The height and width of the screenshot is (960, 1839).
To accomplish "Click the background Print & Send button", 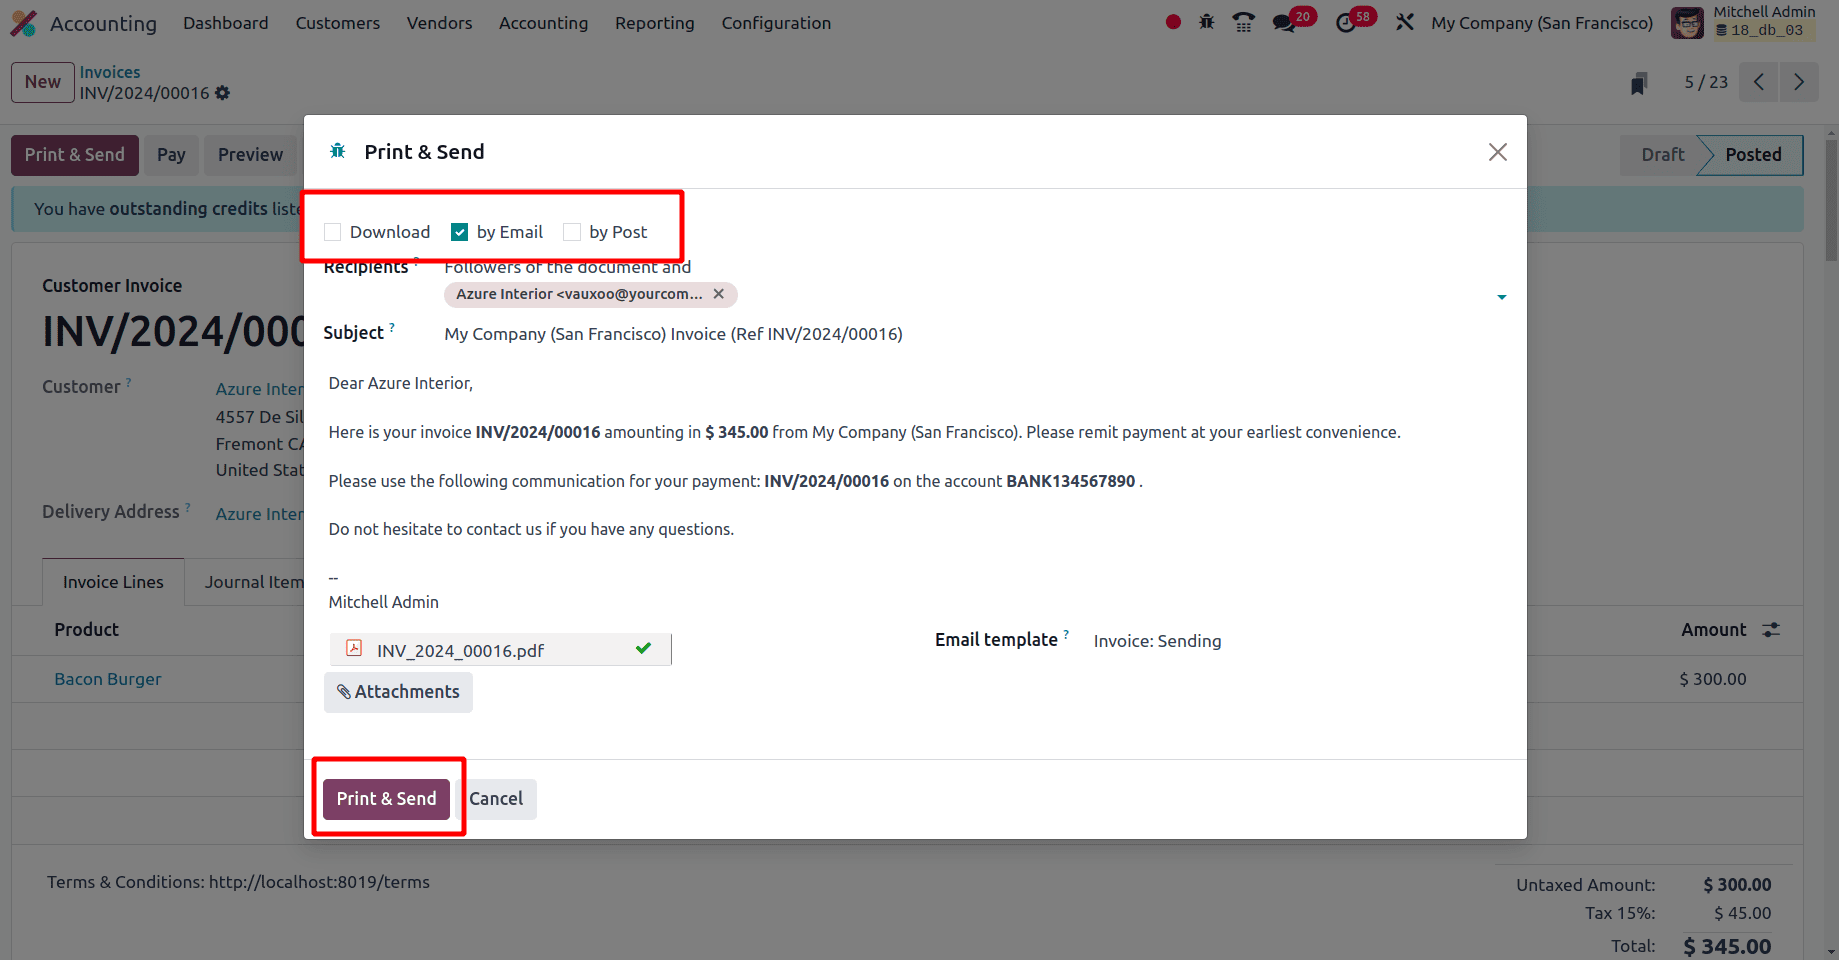I will [75, 155].
